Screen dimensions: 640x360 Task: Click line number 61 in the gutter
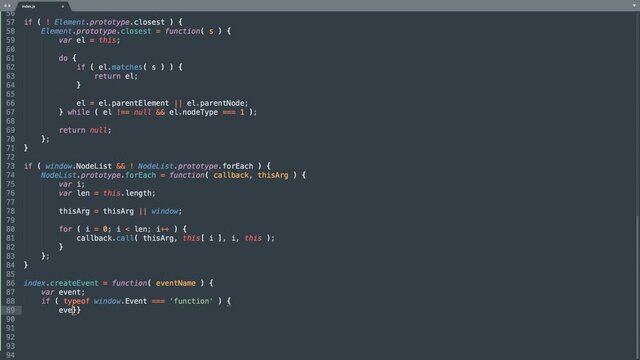[10, 58]
